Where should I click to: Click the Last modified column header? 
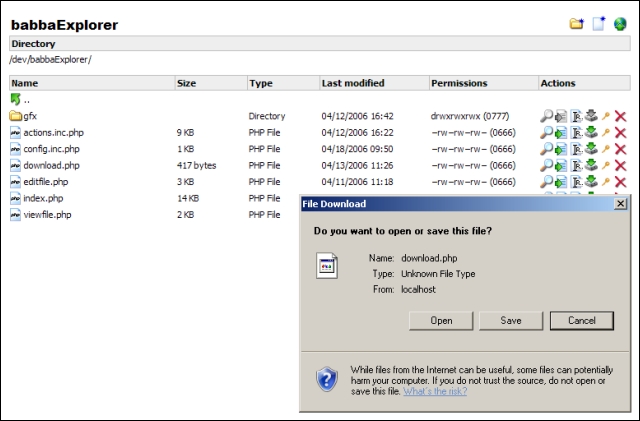tap(352, 83)
